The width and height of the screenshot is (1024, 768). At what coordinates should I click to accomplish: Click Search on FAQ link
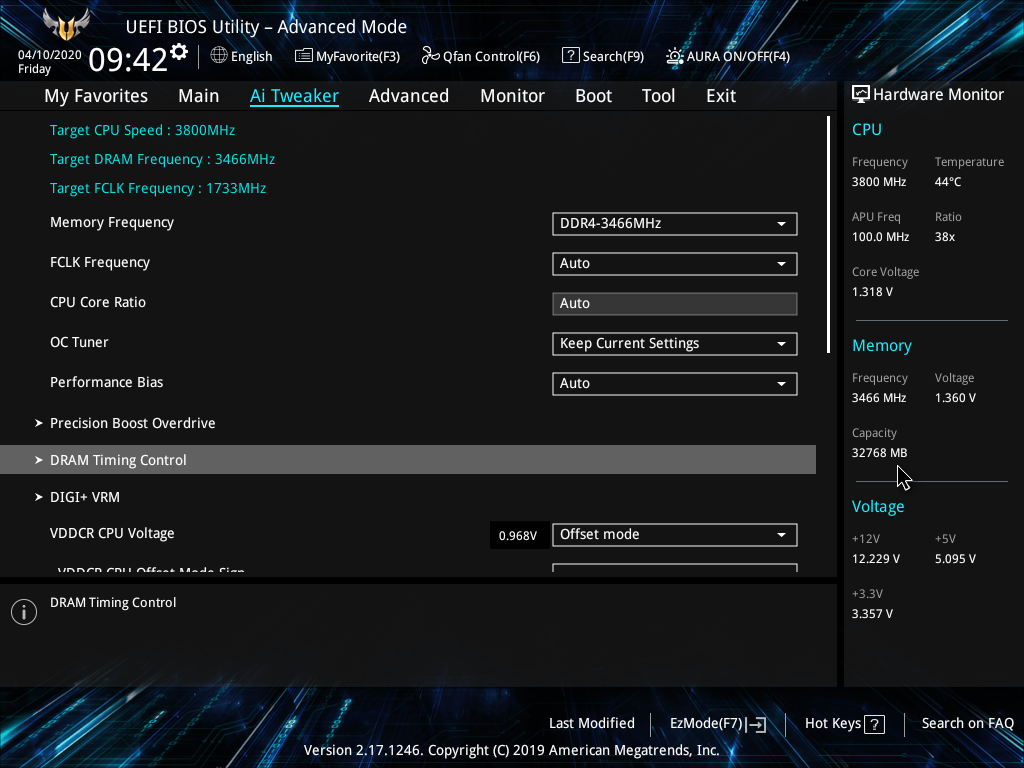point(968,724)
